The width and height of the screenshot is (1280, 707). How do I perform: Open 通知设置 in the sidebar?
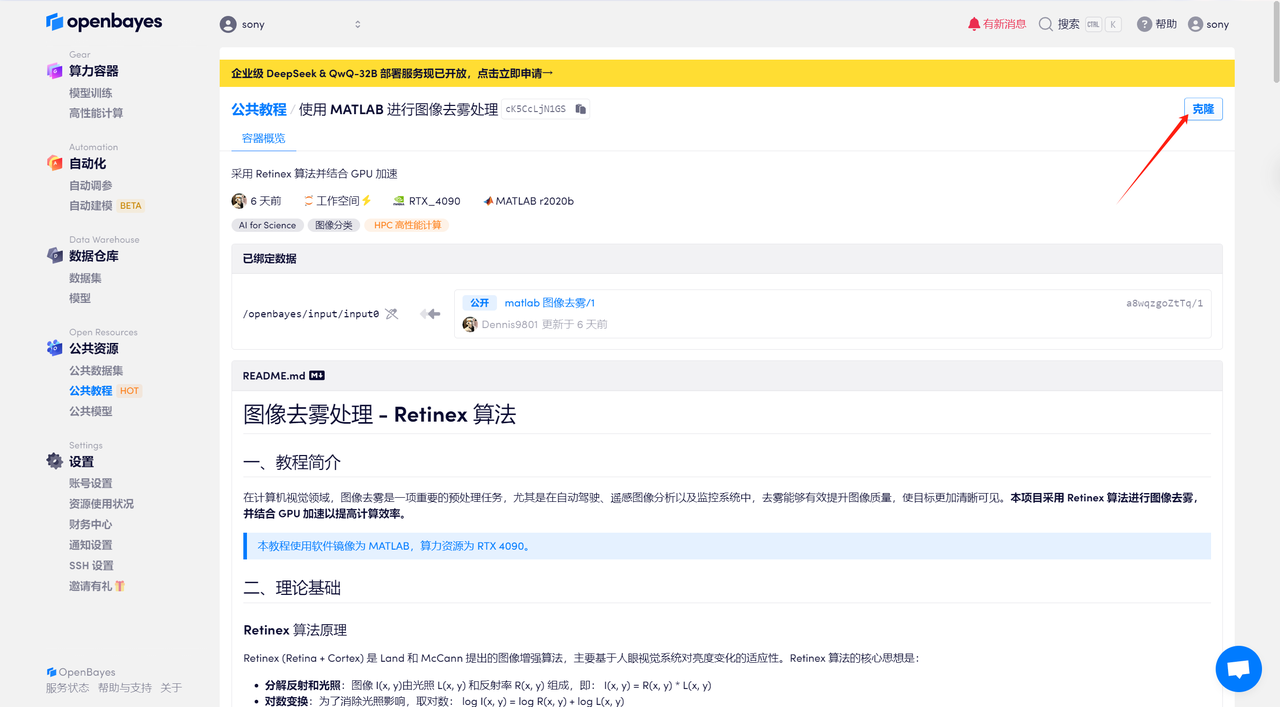click(x=91, y=545)
